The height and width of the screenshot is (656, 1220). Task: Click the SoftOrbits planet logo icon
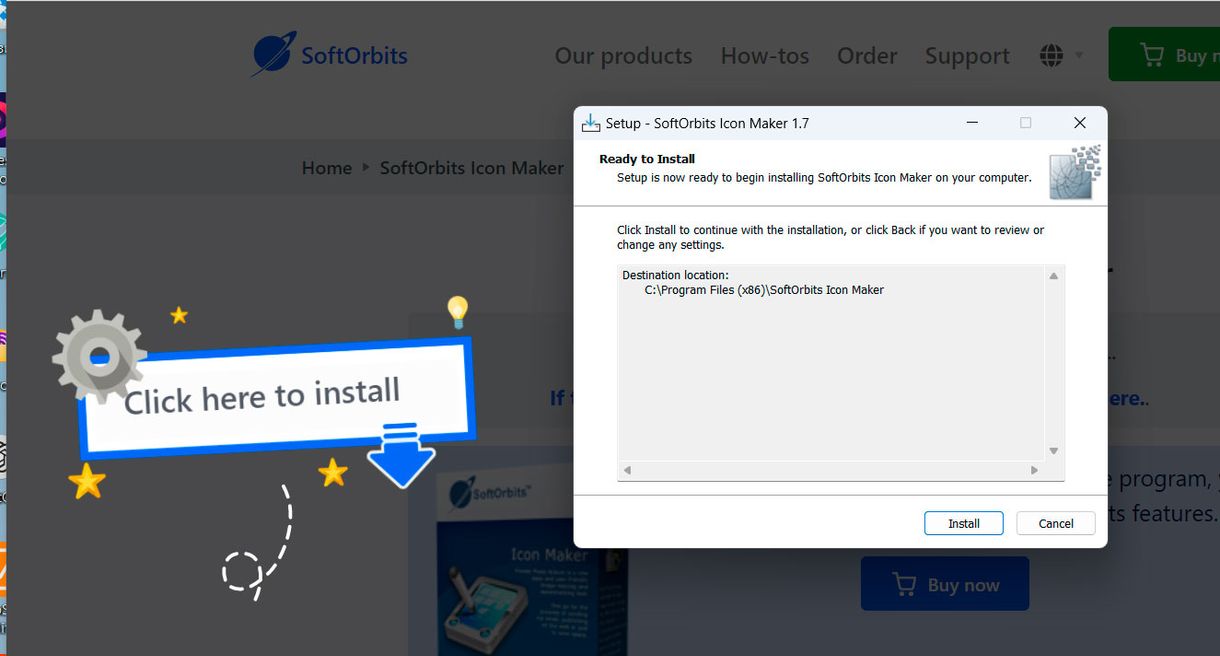(x=273, y=54)
